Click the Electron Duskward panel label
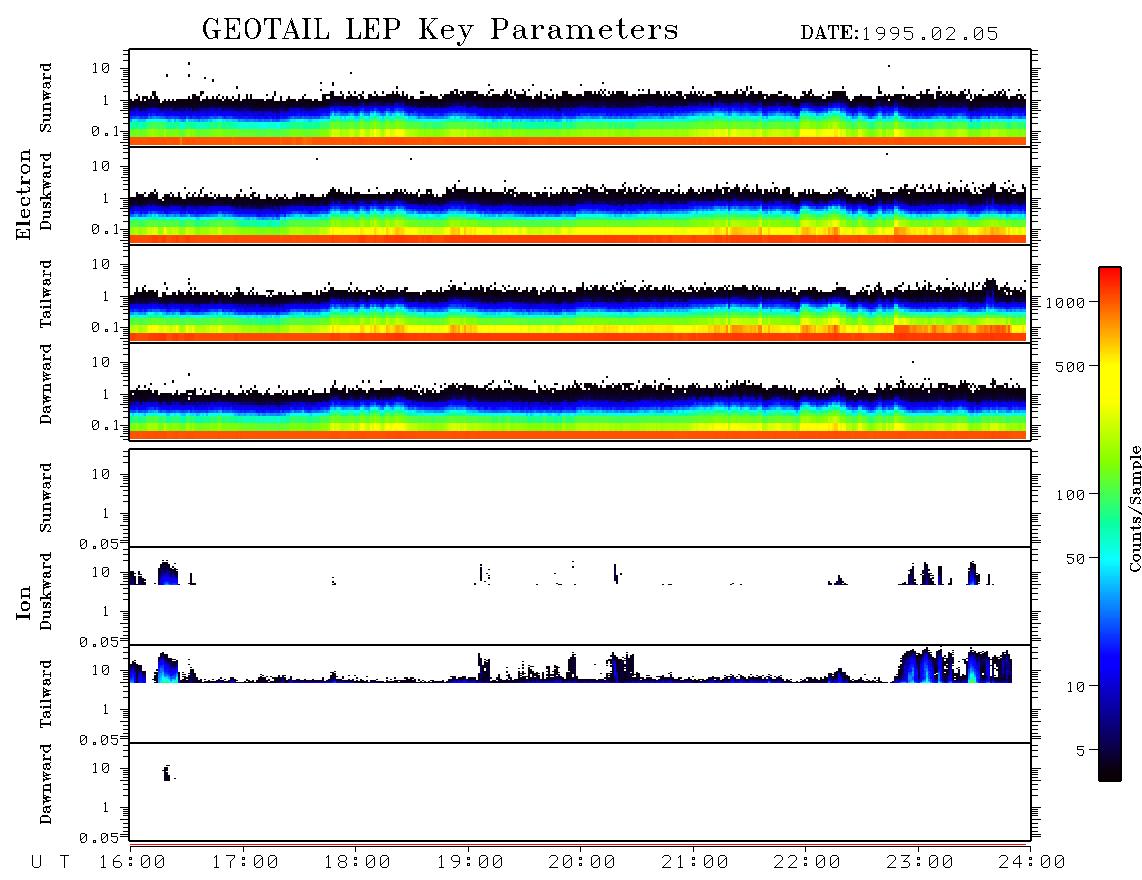 [45, 191]
